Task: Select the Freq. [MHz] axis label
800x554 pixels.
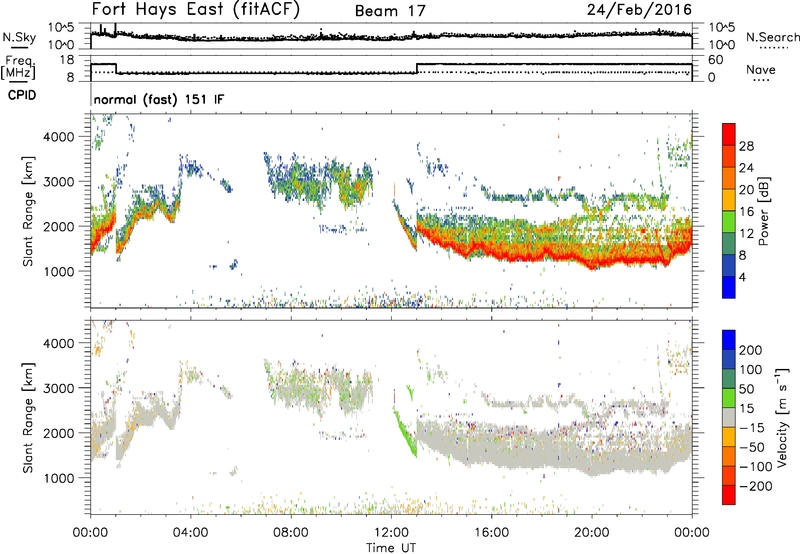Action: click(x=19, y=67)
